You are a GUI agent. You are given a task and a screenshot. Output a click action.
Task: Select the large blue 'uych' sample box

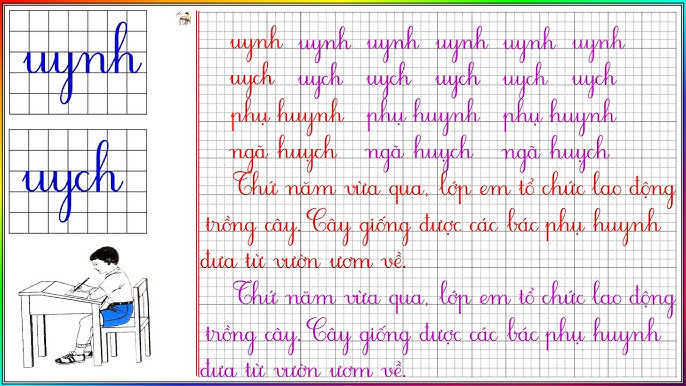pos(78,181)
